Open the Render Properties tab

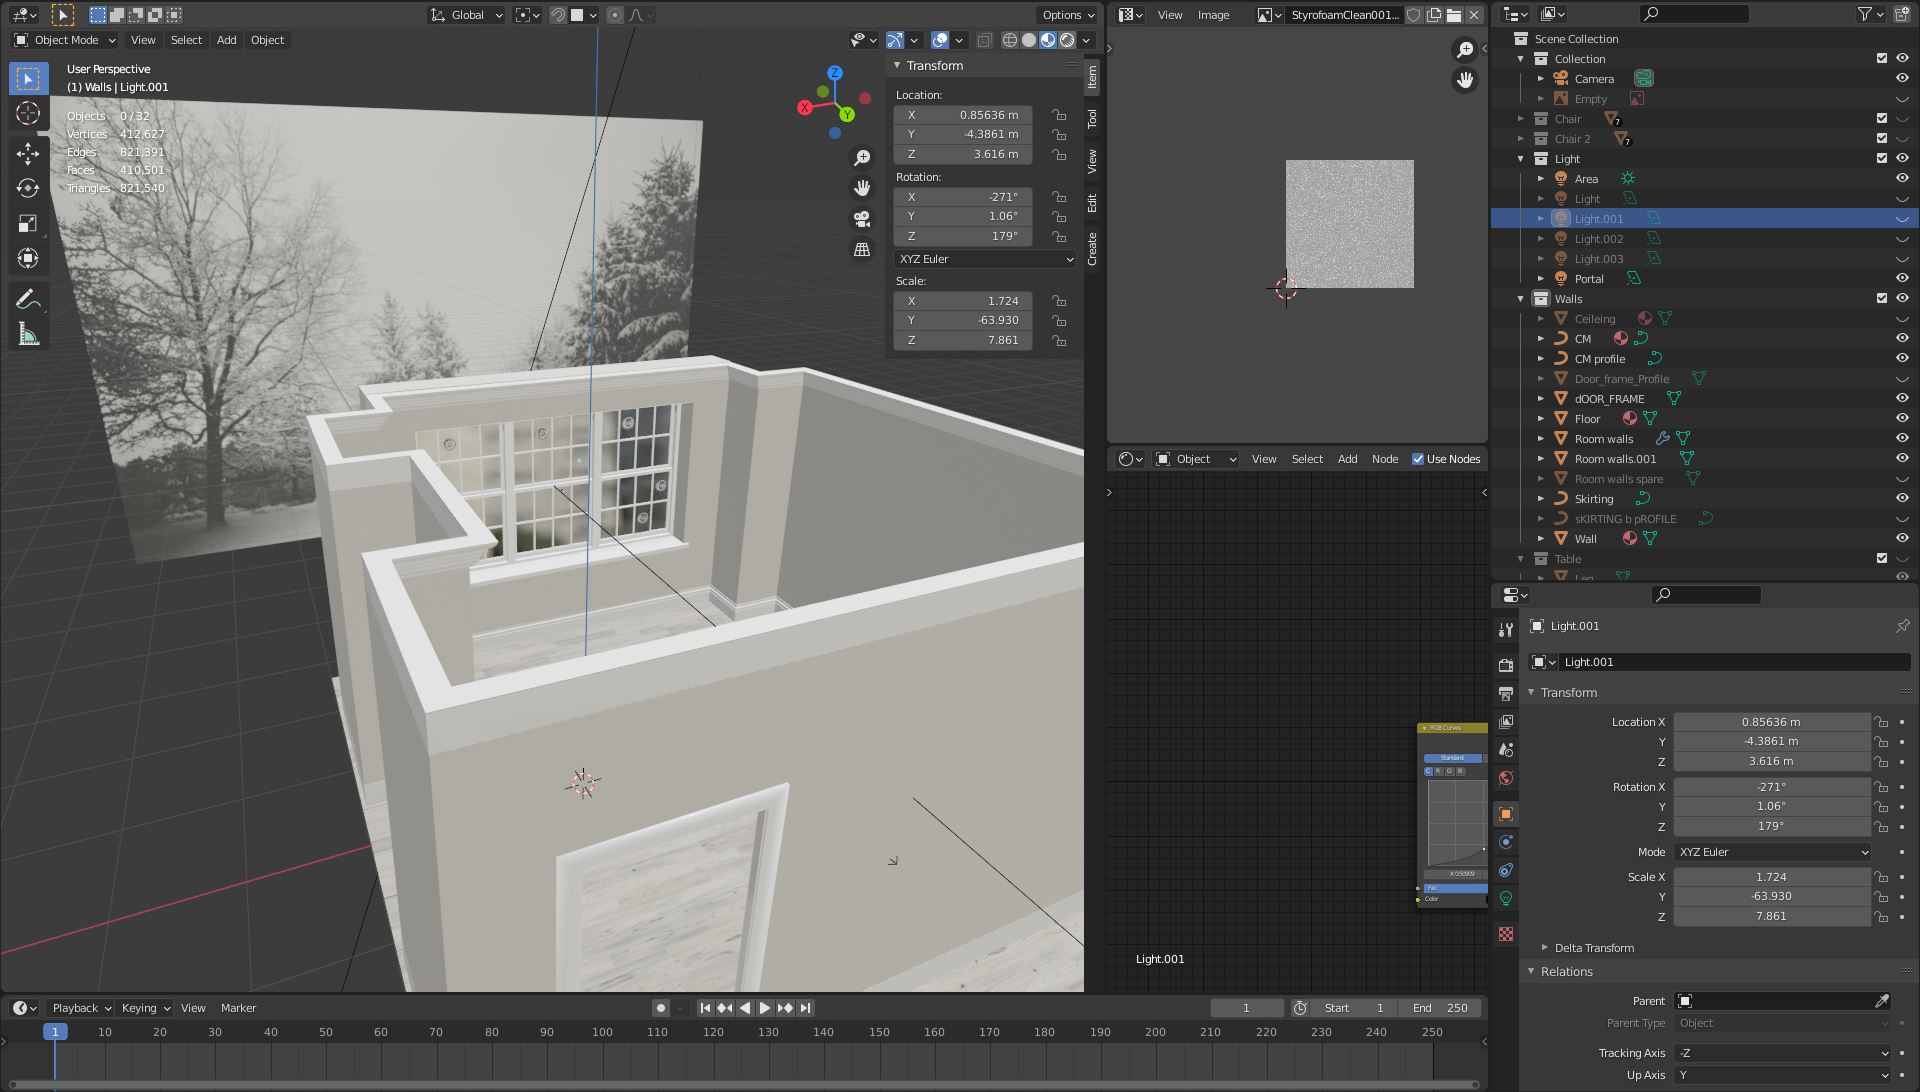point(1507,665)
